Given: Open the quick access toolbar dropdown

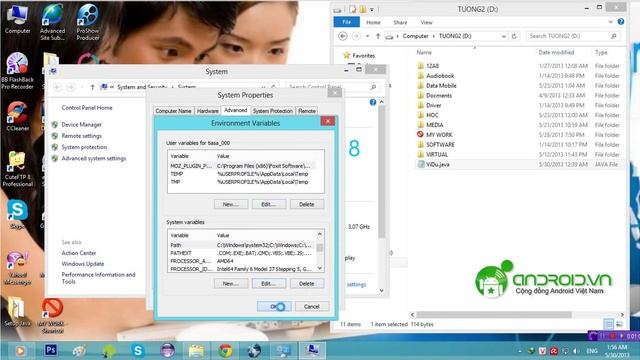Looking at the screenshot, I should pyautogui.click(x=372, y=9).
